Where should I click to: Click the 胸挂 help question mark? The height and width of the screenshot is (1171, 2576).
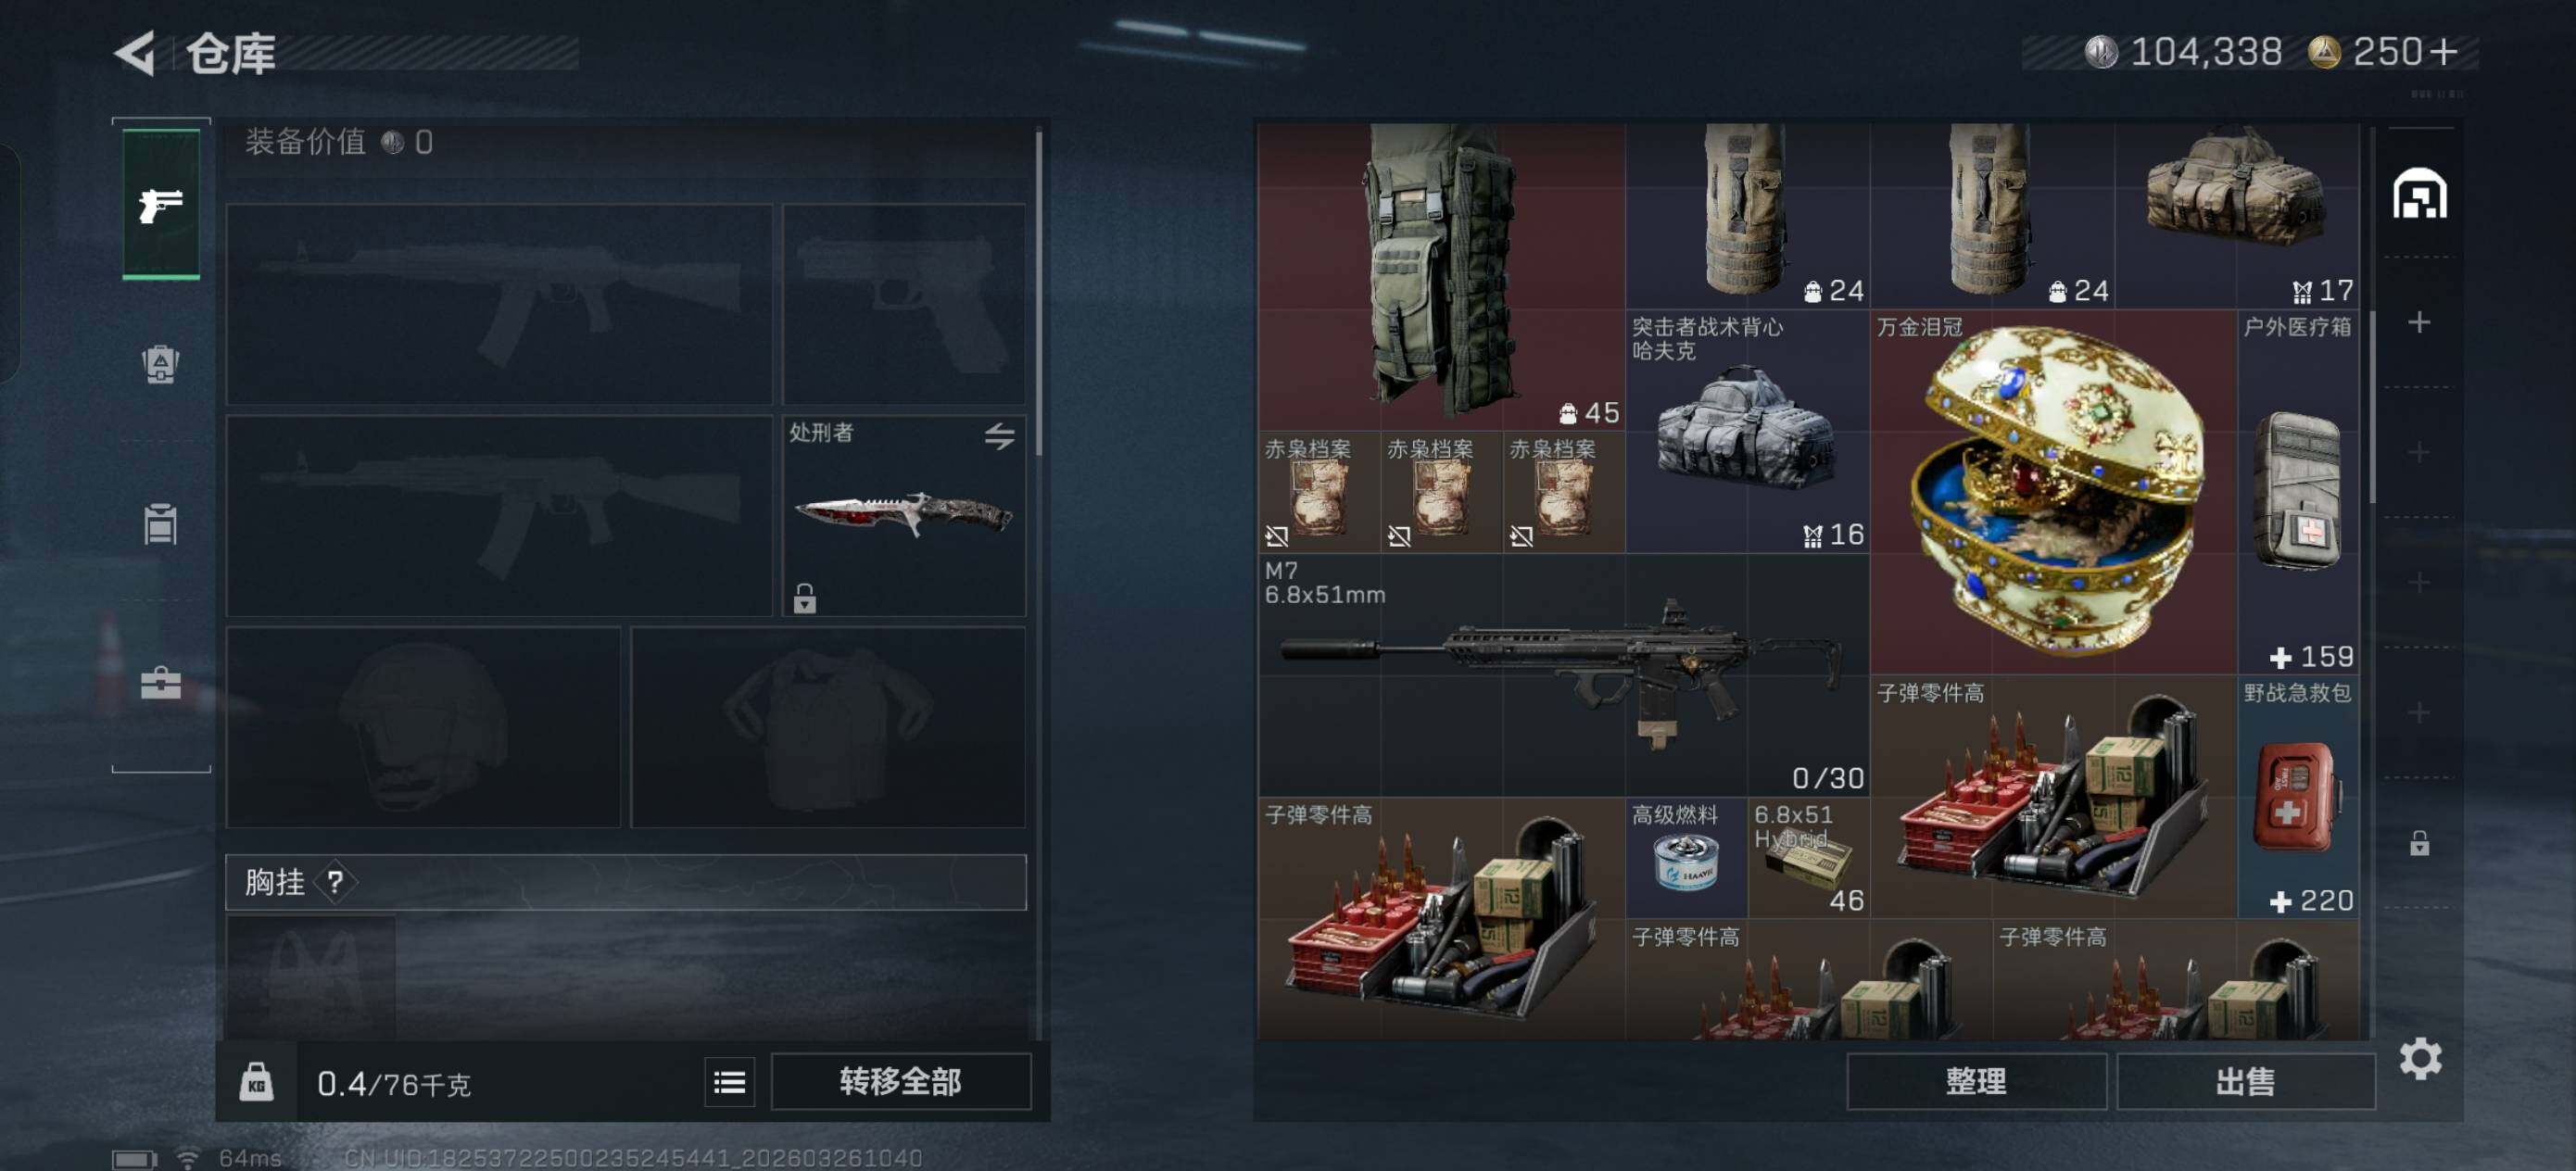[335, 882]
